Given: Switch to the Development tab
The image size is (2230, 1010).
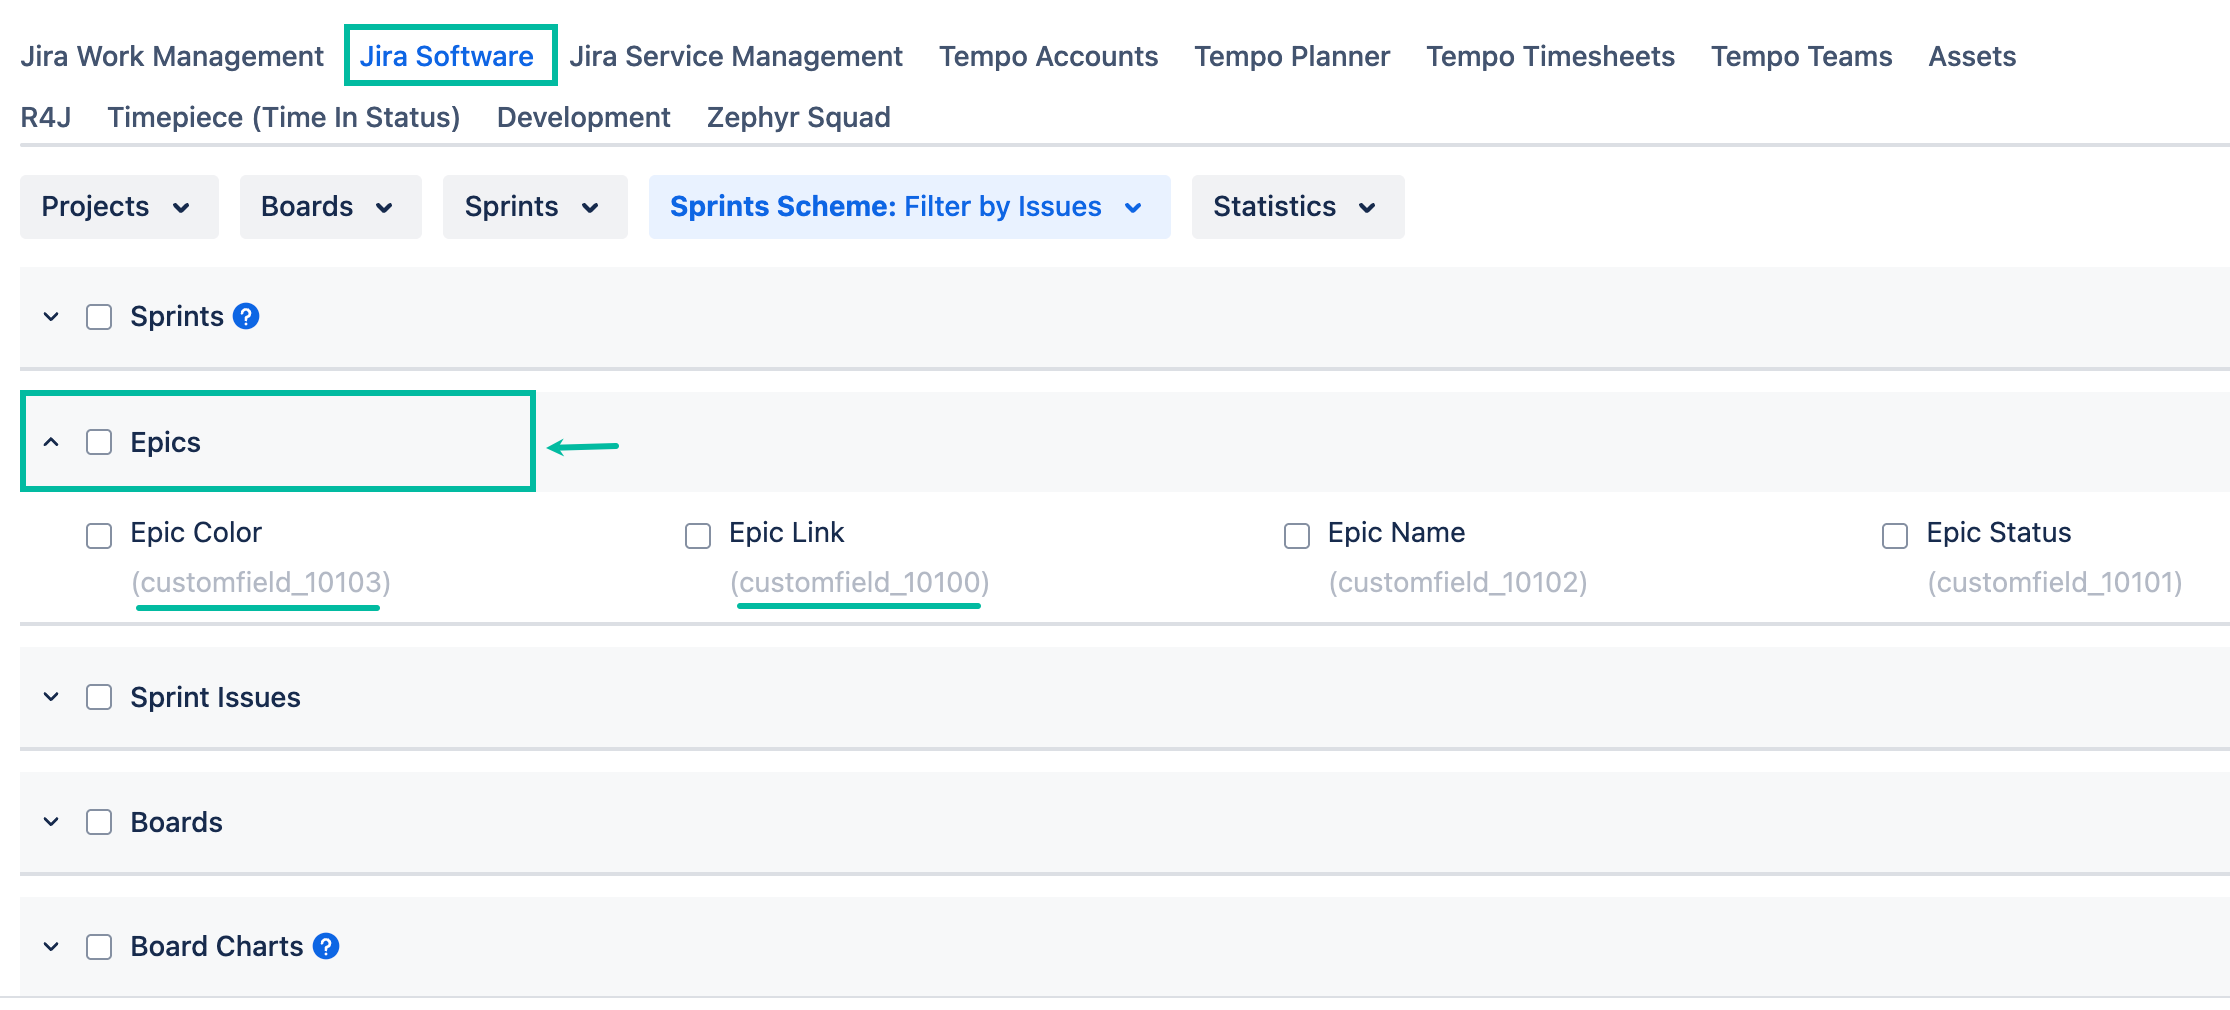Looking at the screenshot, I should (584, 117).
